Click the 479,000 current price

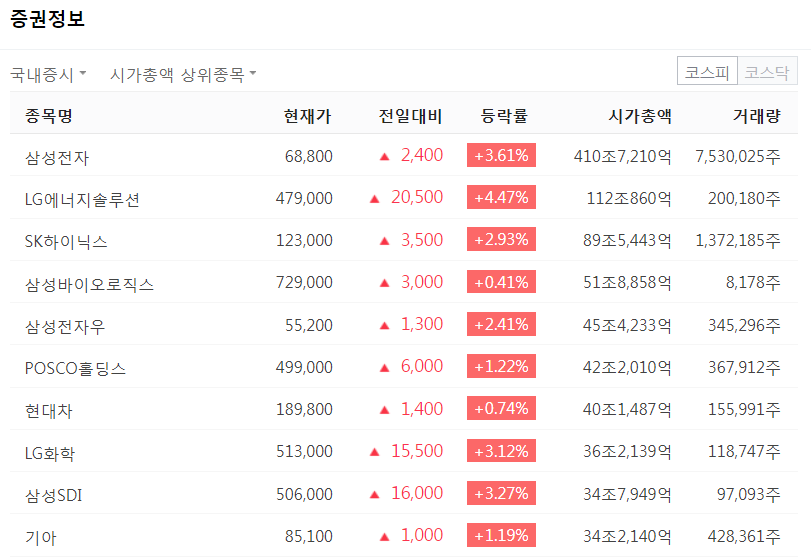pos(304,198)
